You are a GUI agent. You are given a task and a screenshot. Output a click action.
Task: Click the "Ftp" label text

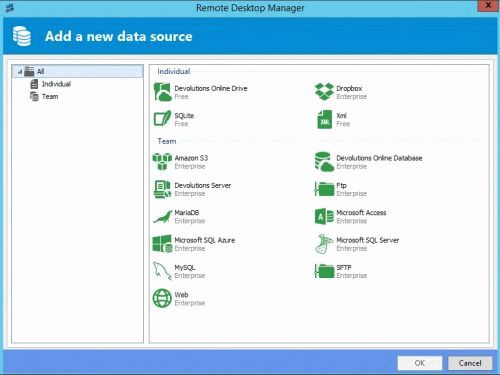pyautogui.click(x=341, y=185)
